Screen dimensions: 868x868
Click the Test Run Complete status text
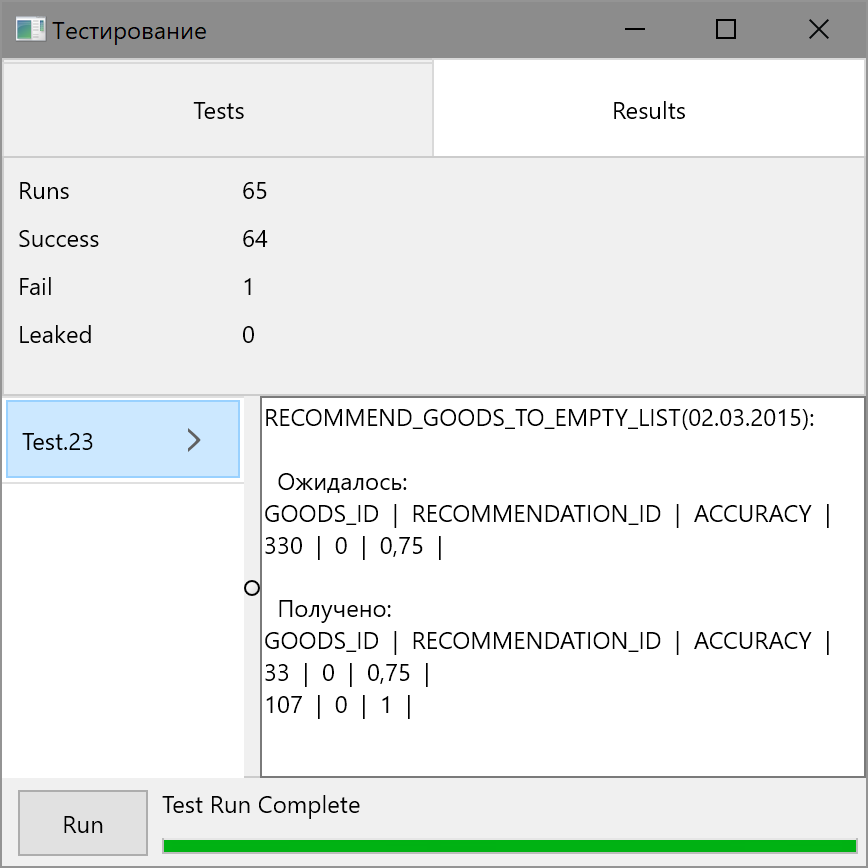[261, 805]
